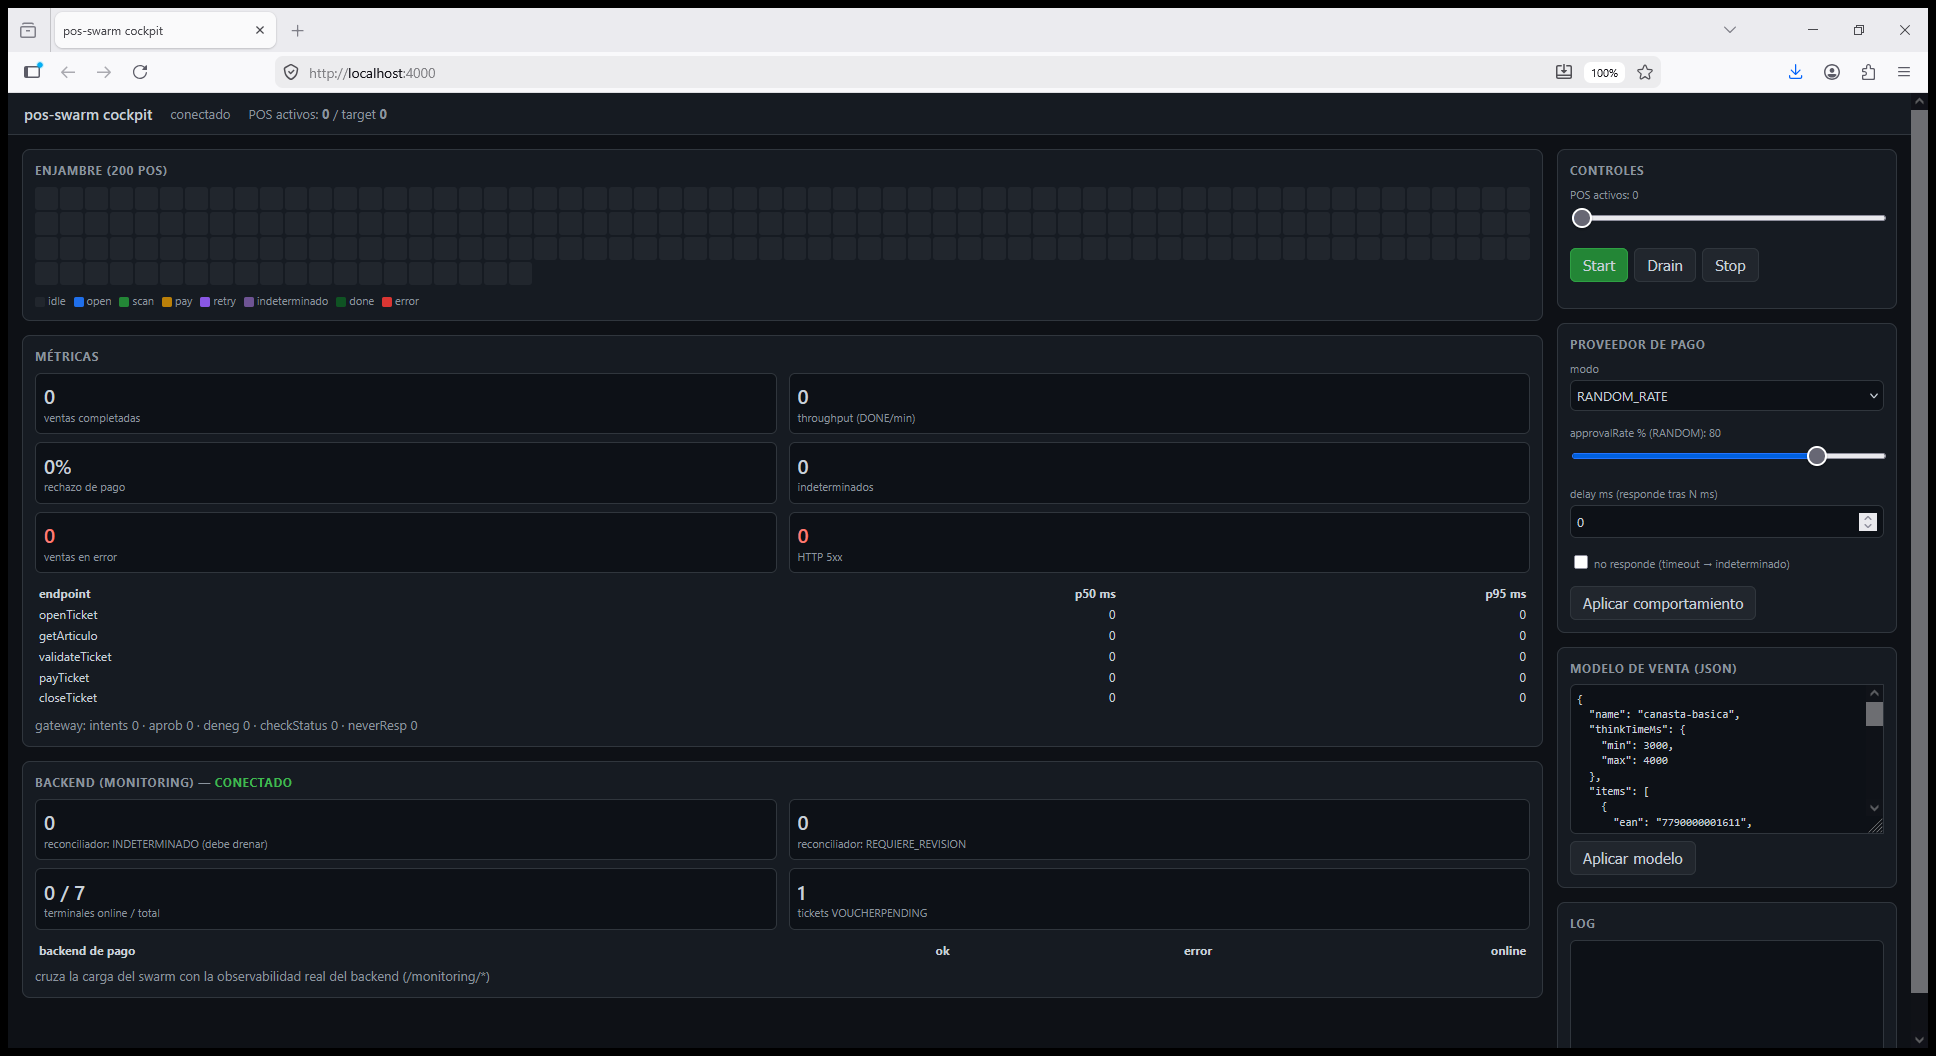The height and width of the screenshot is (1056, 1936).
Task: Click the JSON textarea scroll-up arrow
Action: click(1874, 693)
